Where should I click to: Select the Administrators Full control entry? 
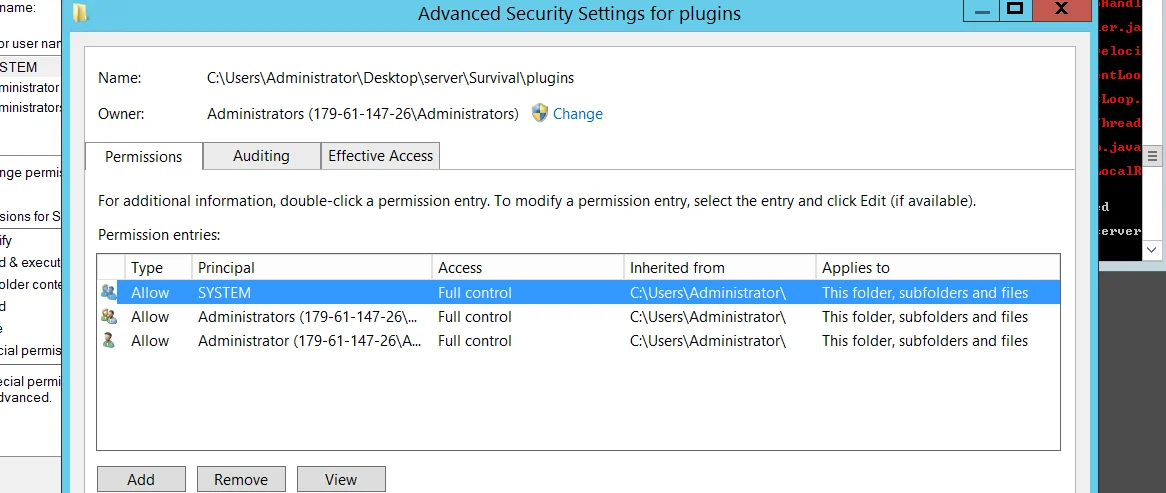[x=578, y=317]
